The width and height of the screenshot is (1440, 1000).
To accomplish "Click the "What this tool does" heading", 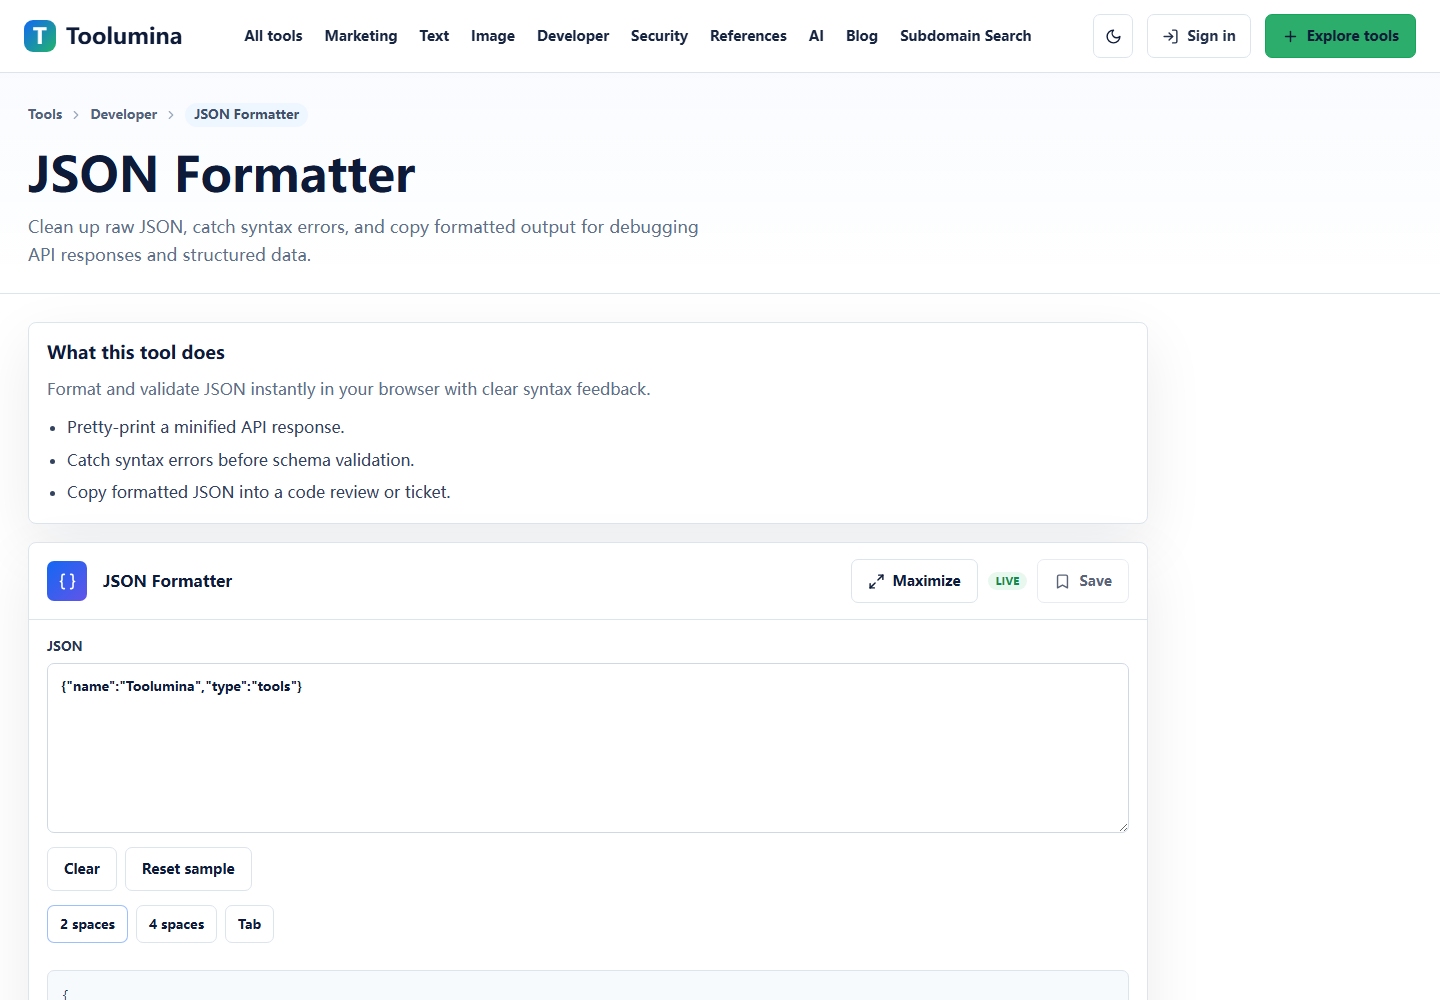I will (136, 352).
